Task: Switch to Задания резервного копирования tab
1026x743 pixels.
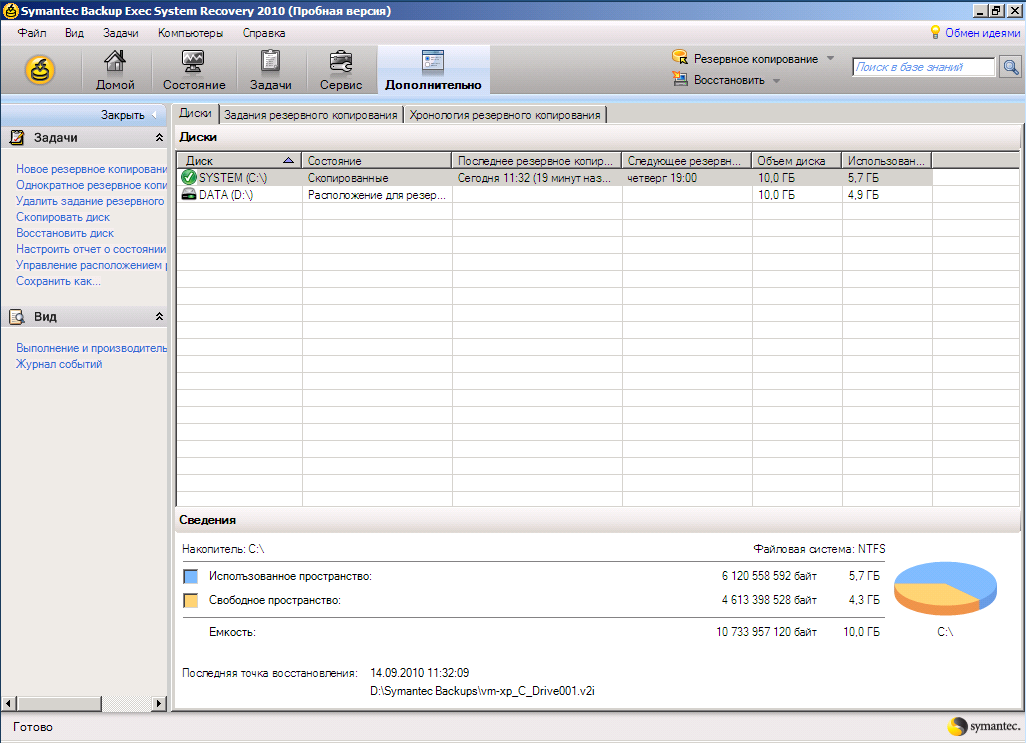Action: [x=311, y=115]
